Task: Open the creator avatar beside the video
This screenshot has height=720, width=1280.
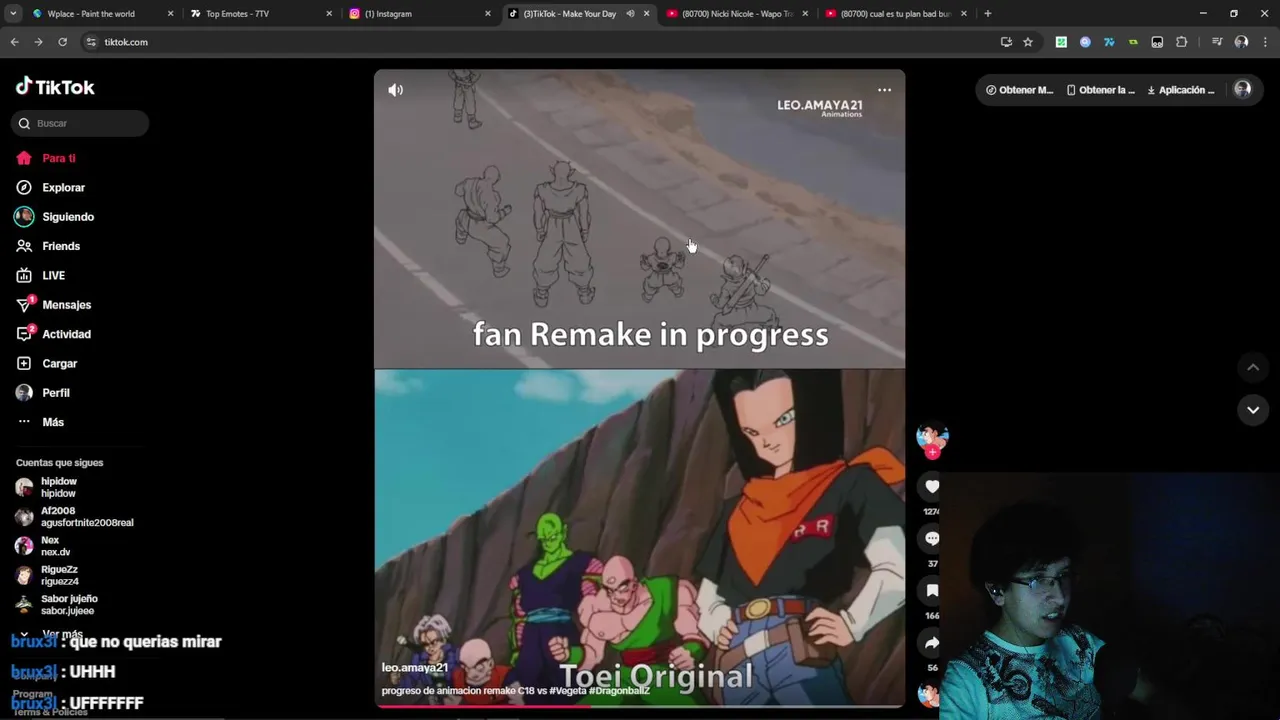Action: coord(932,435)
